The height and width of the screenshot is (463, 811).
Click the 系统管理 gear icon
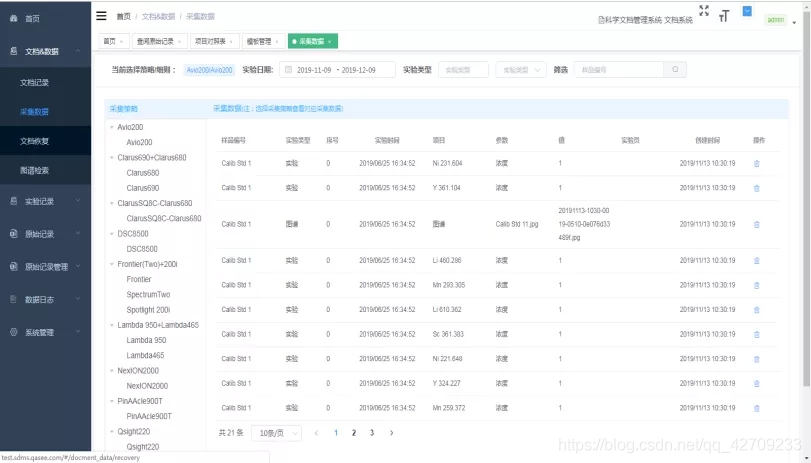(14, 332)
